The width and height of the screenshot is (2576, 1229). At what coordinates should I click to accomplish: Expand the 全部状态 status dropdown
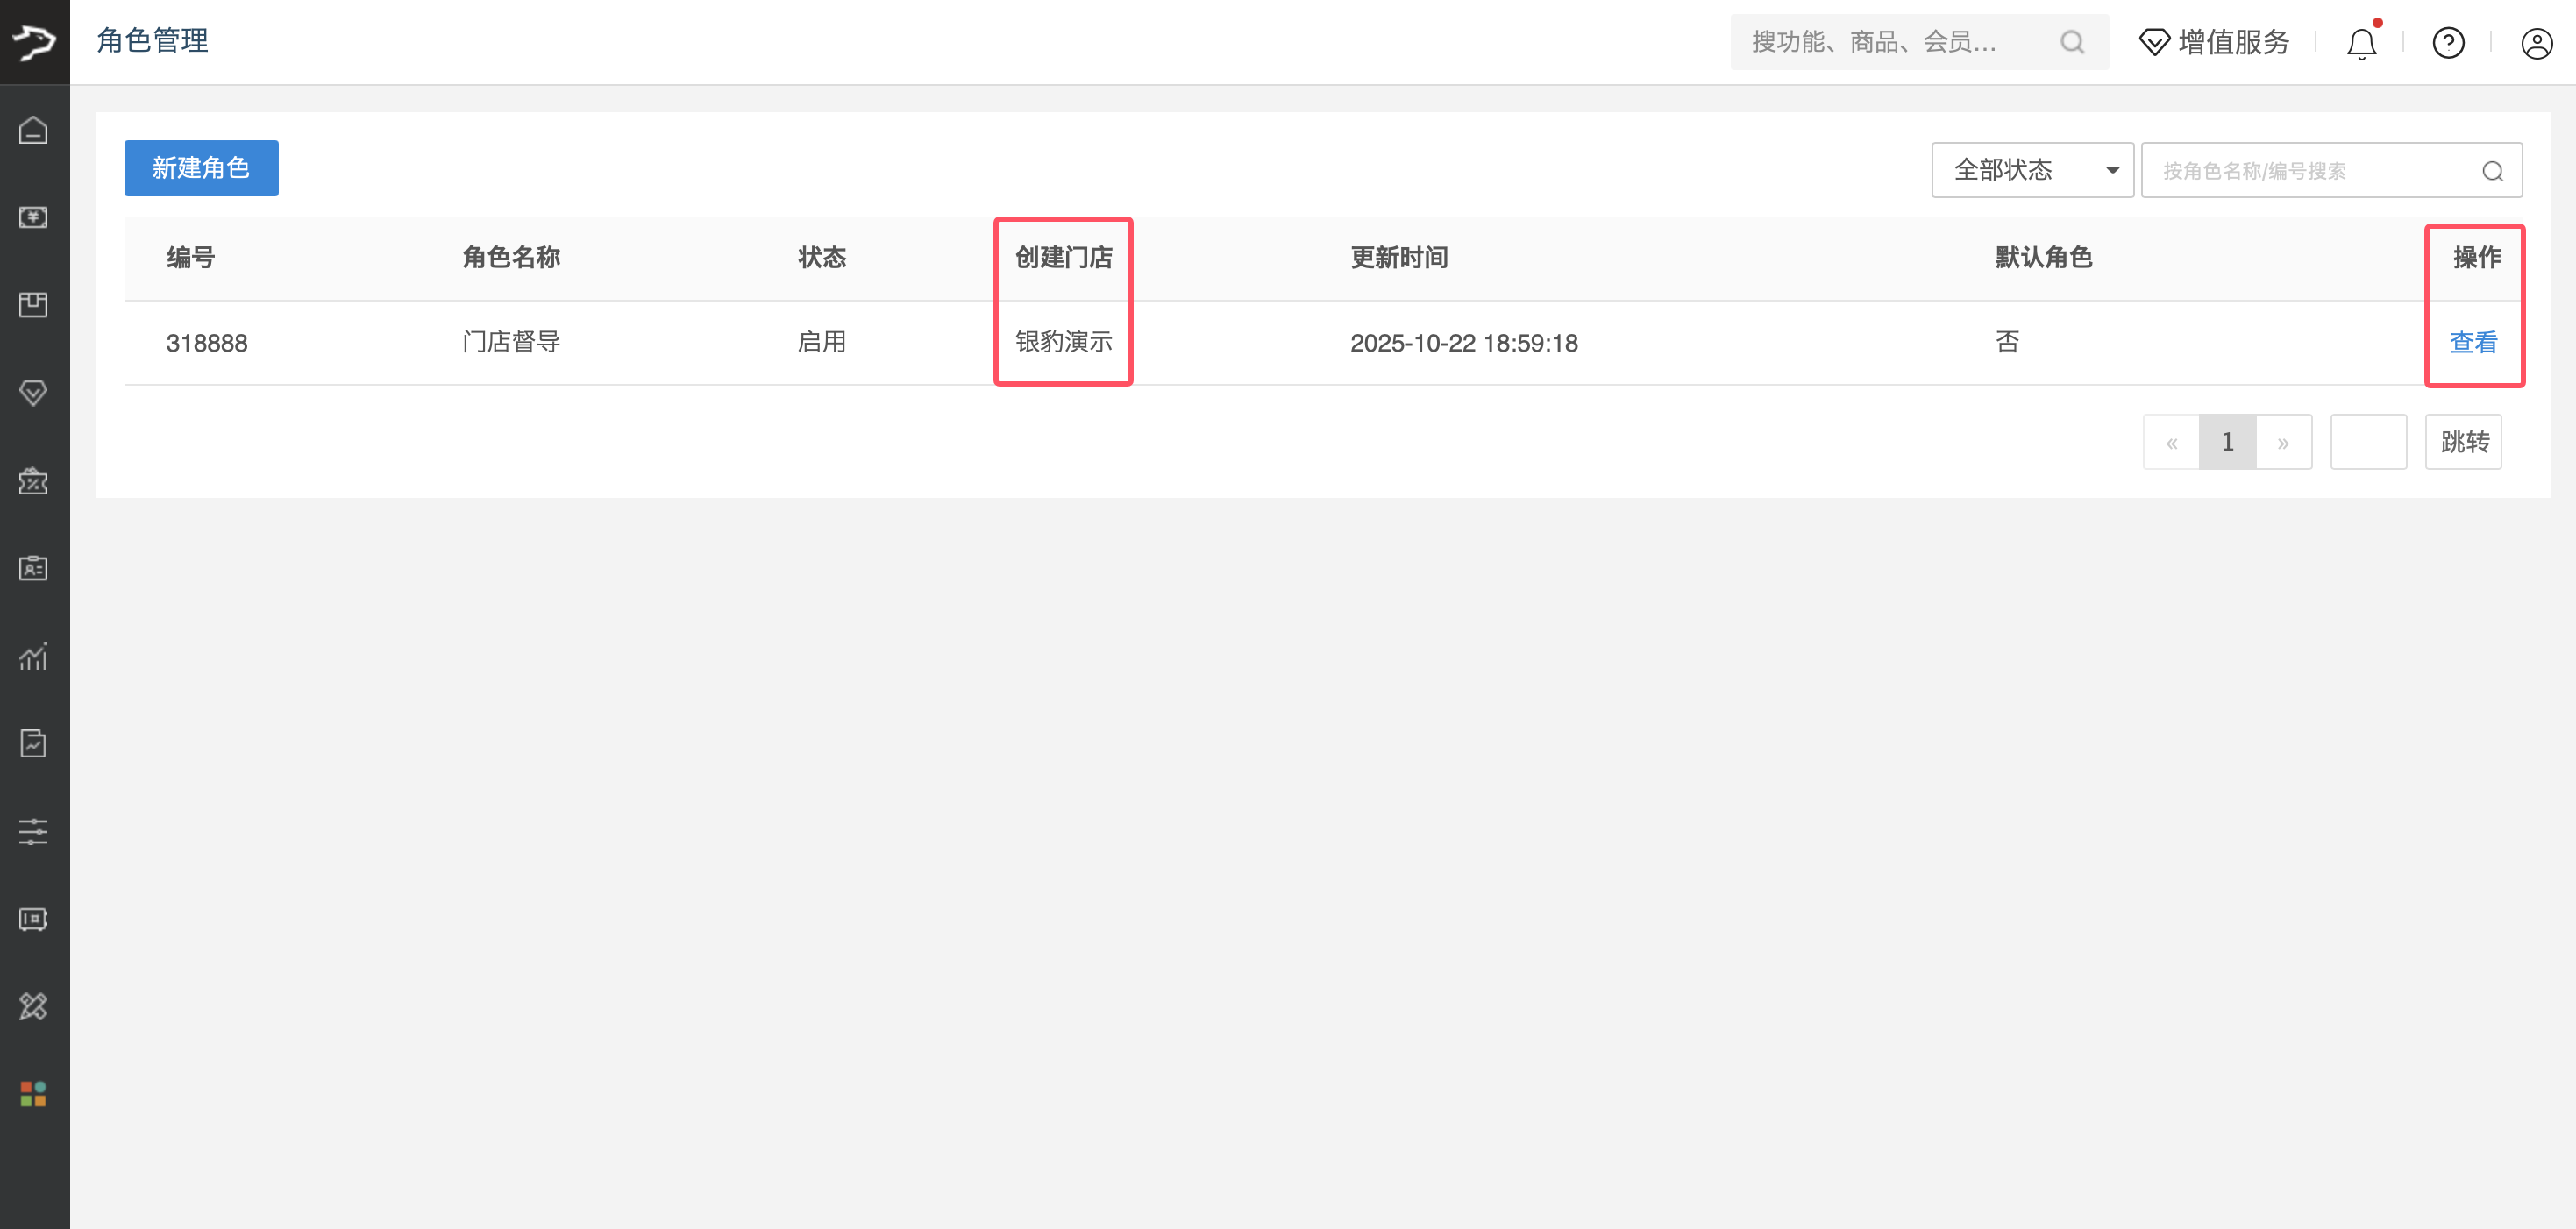[x=2032, y=170]
